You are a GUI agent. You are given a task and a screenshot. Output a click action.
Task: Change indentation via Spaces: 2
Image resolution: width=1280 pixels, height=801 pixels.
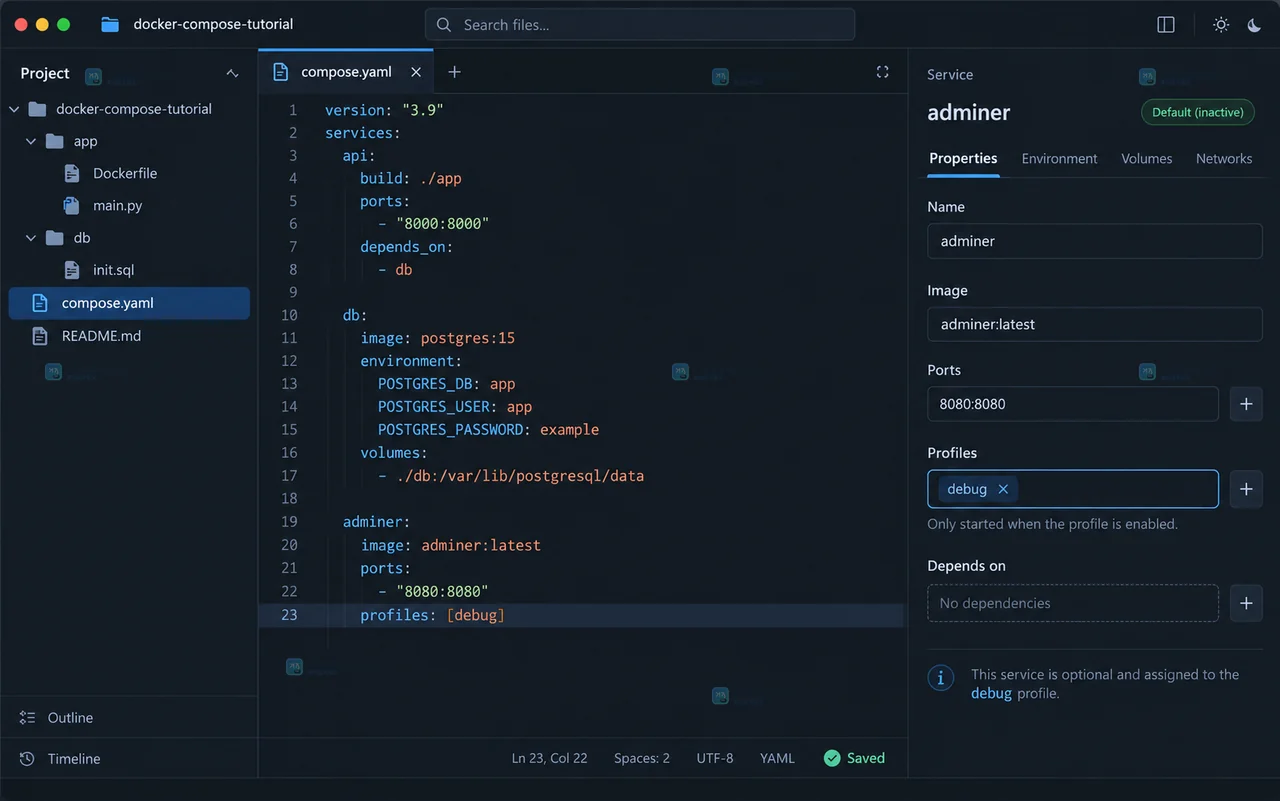click(642, 758)
